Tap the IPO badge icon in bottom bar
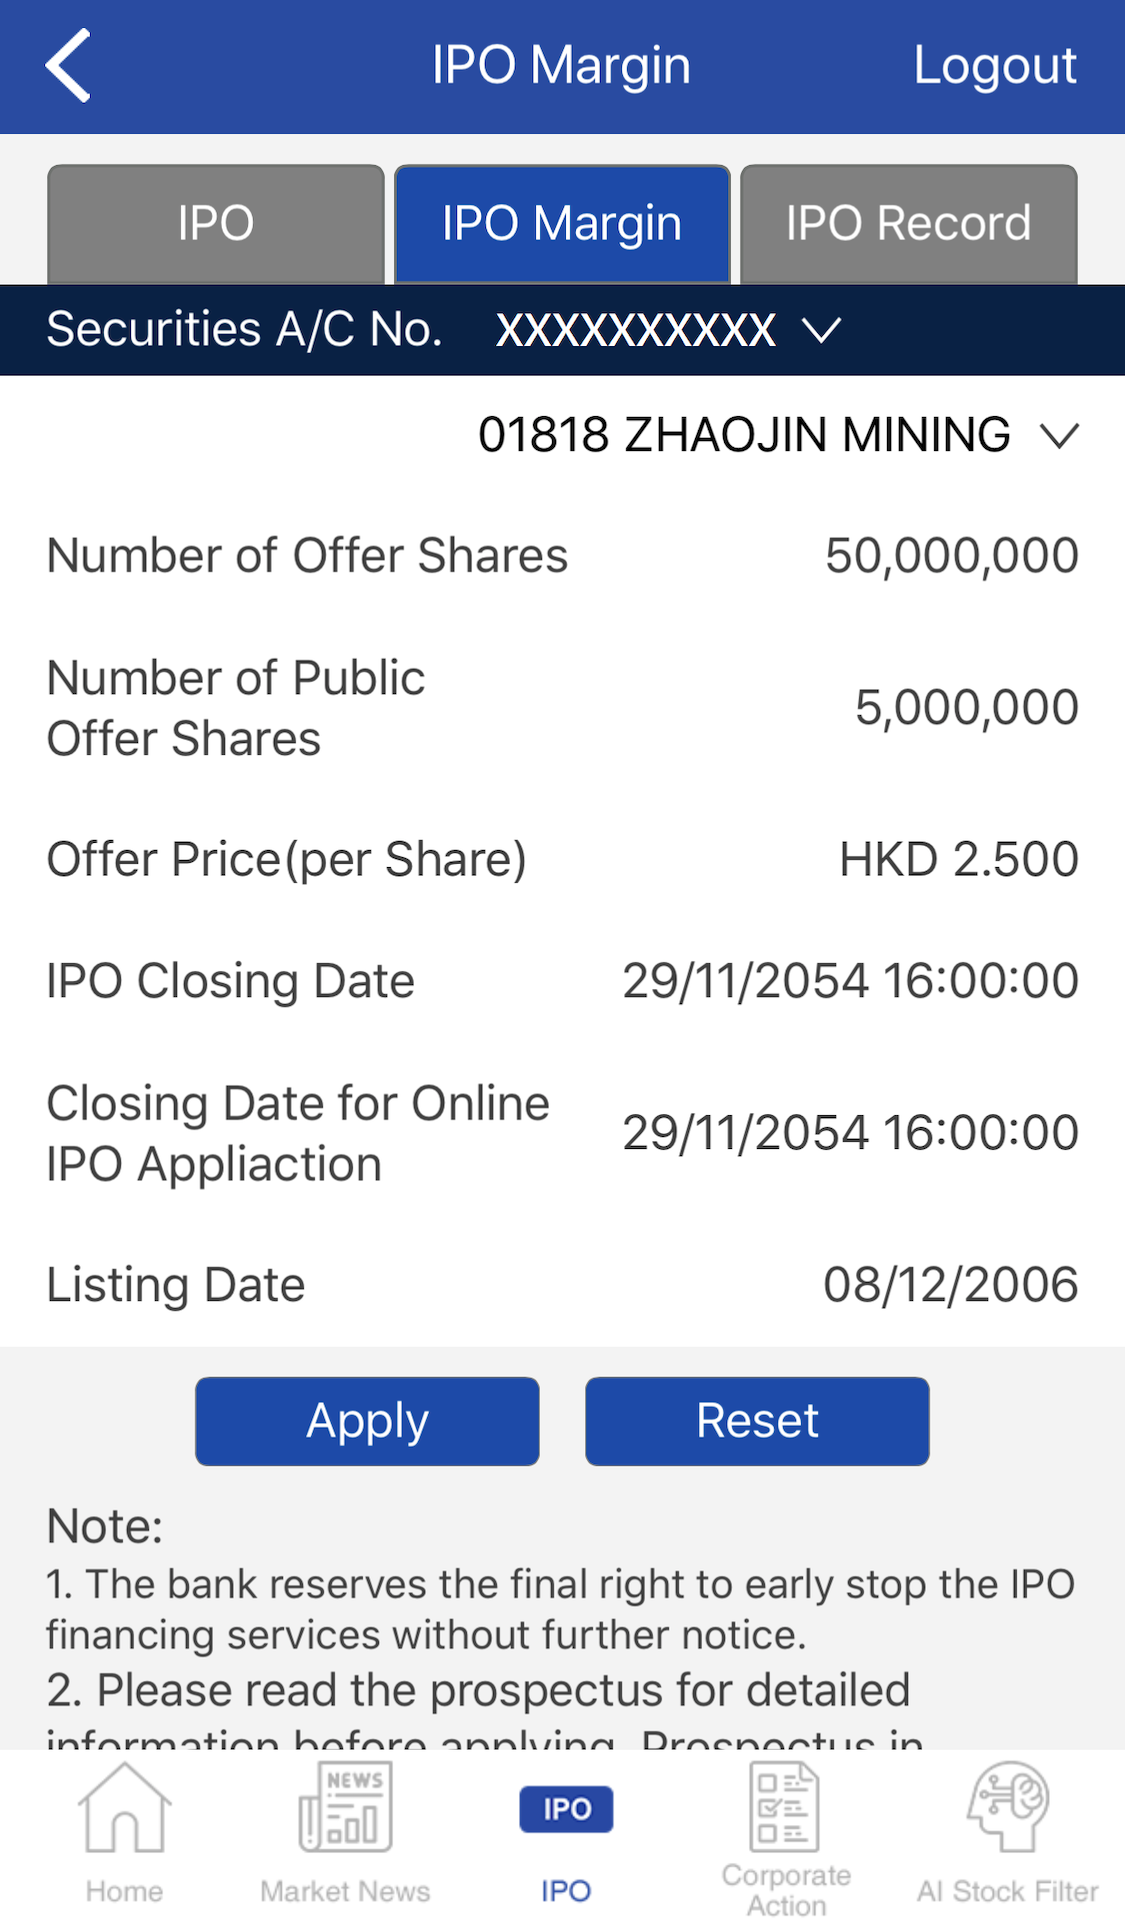This screenshot has height=1930, width=1125. tap(566, 1809)
